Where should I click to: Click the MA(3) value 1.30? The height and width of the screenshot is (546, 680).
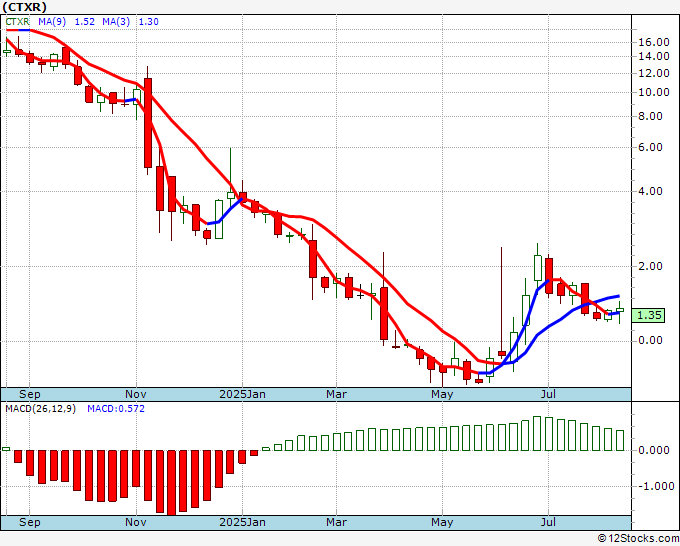[148, 22]
